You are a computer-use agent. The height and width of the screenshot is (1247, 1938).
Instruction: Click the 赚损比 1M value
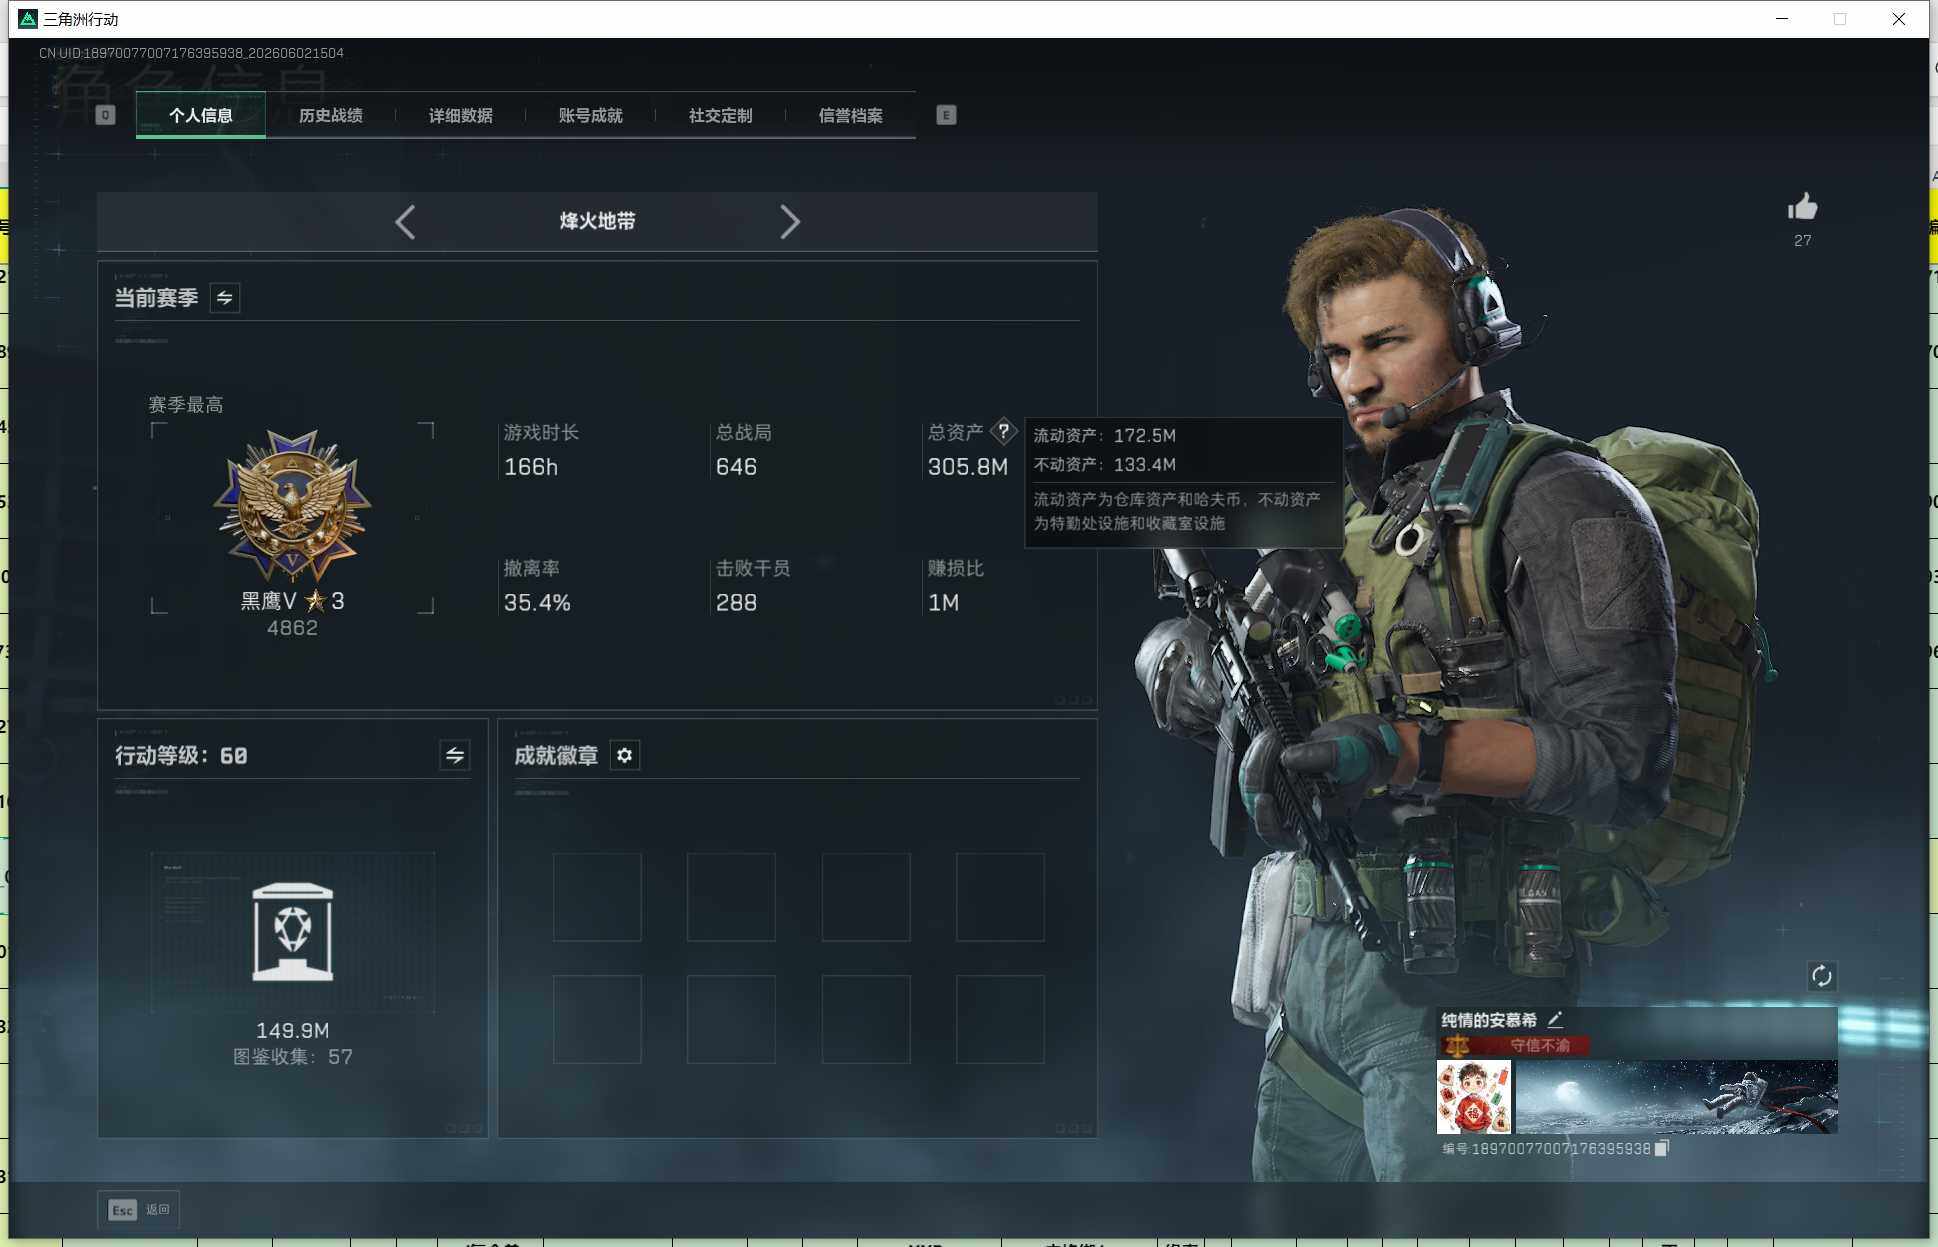coord(943,603)
